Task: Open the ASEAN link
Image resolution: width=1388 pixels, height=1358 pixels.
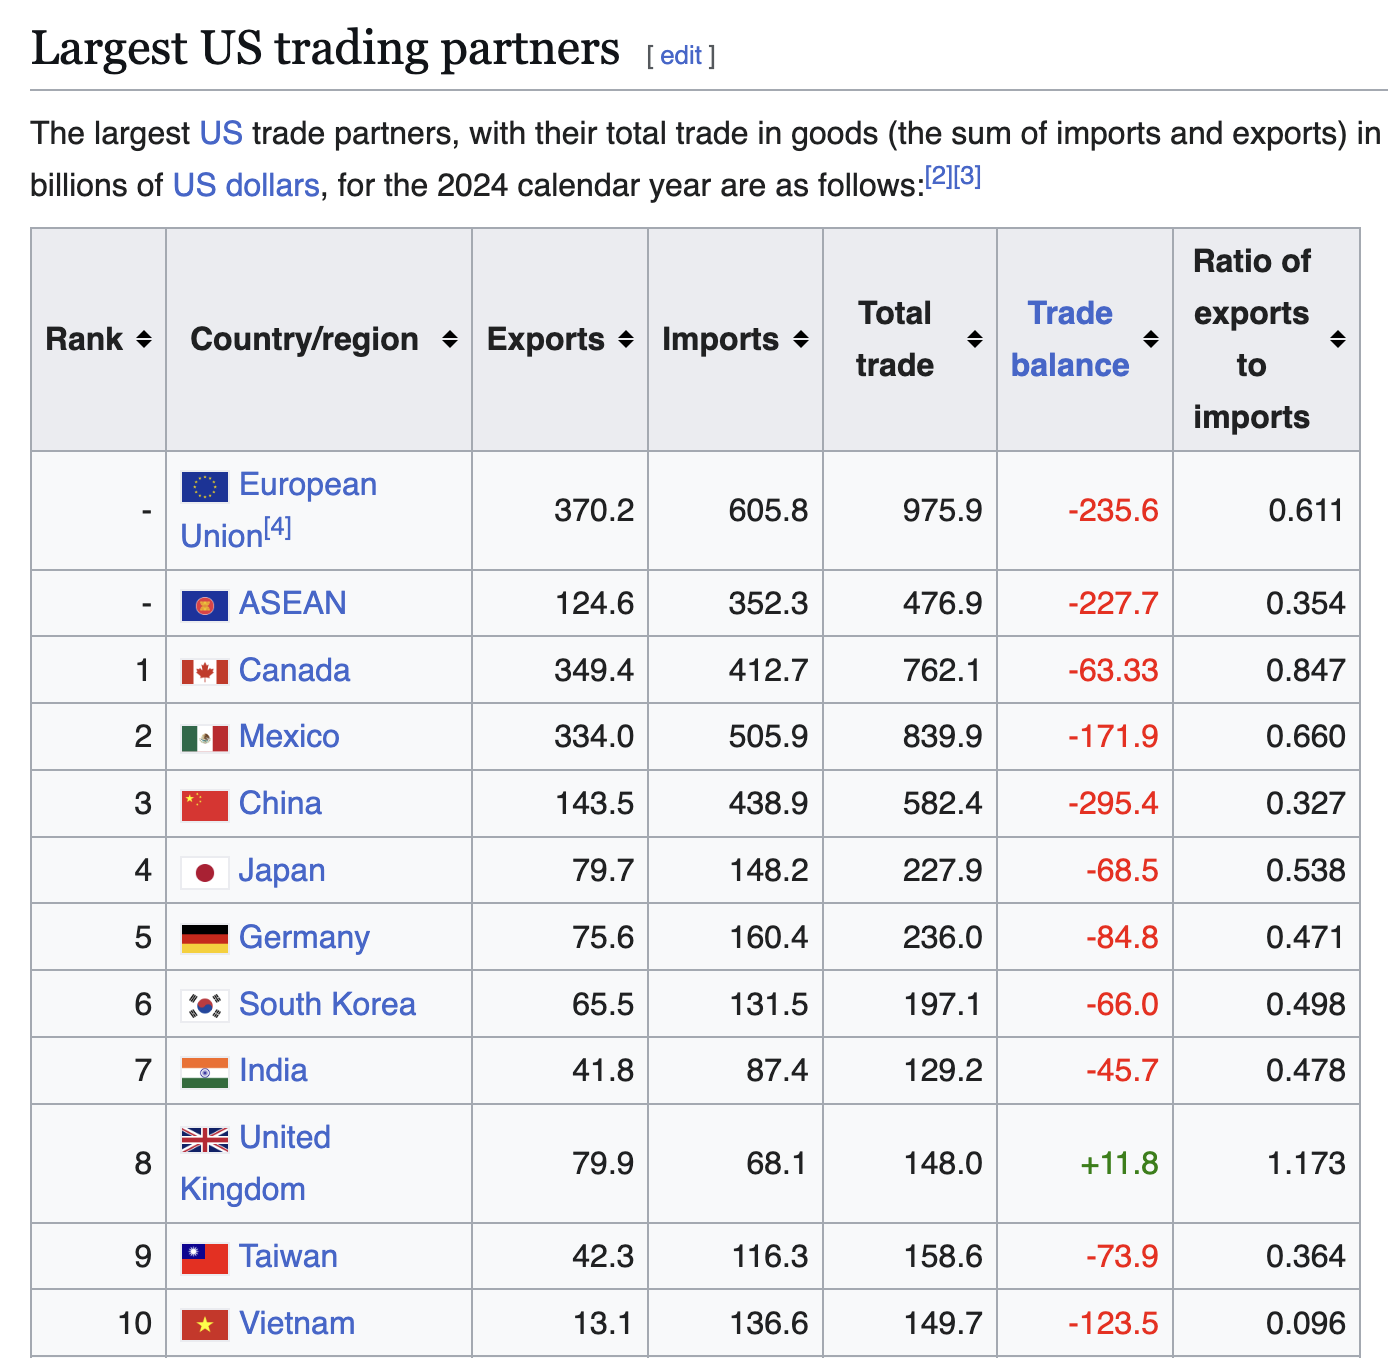Action: click(x=293, y=603)
